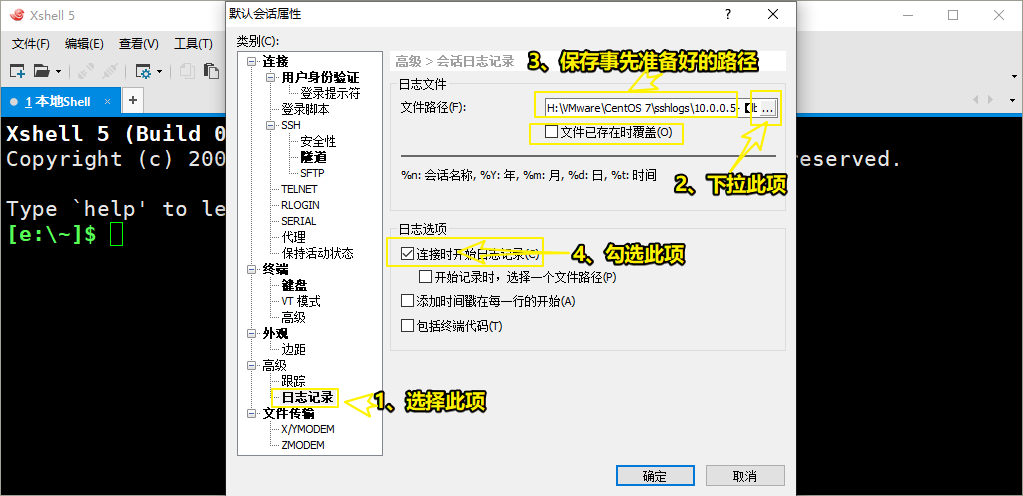This screenshot has width=1023, height=496.
Task: Close the 本地Shell tab with its X
Action: click(x=108, y=101)
